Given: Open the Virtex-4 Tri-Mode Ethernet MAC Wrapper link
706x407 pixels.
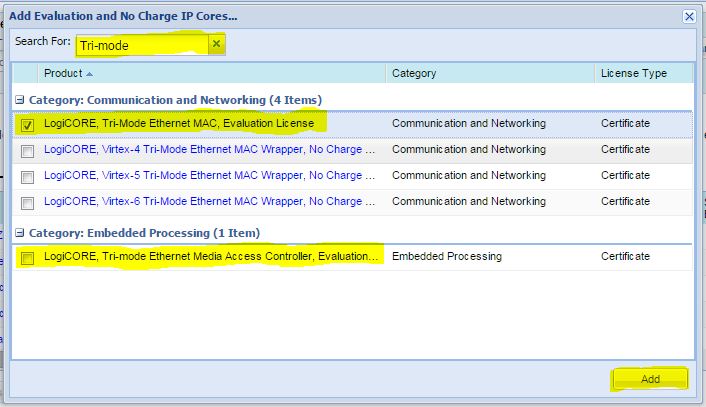Looking at the screenshot, I should tap(209, 149).
